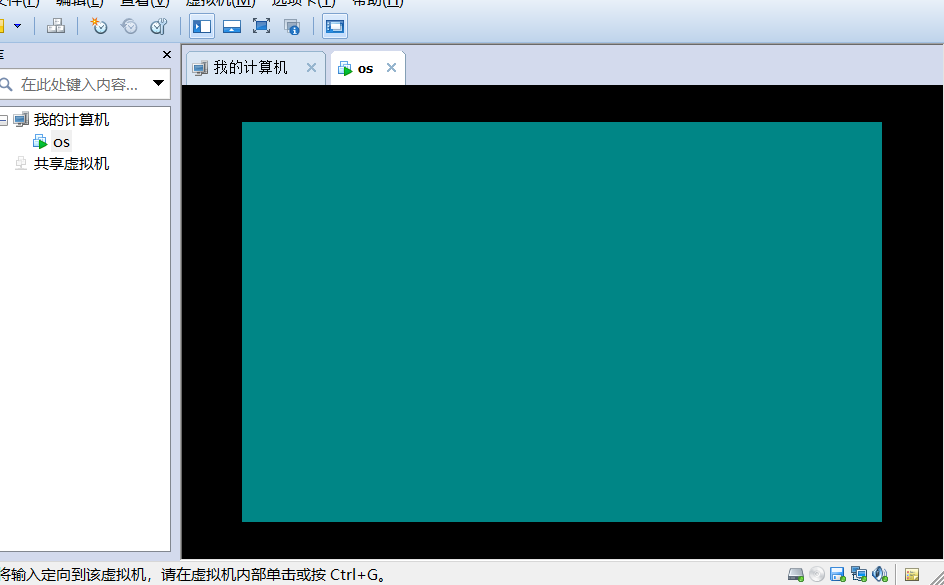The height and width of the screenshot is (585, 944).
Task: Open the message log icon in status bar
Action: click(912, 575)
